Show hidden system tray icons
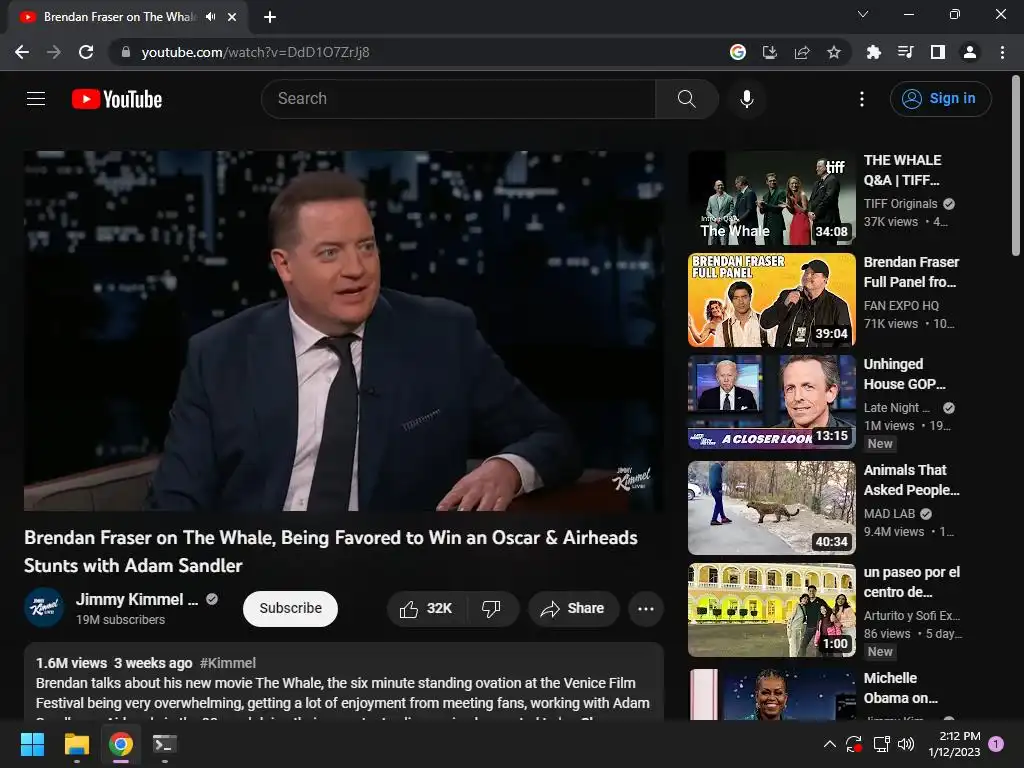This screenshot has height=768, width=1024. tap(829, 744)
